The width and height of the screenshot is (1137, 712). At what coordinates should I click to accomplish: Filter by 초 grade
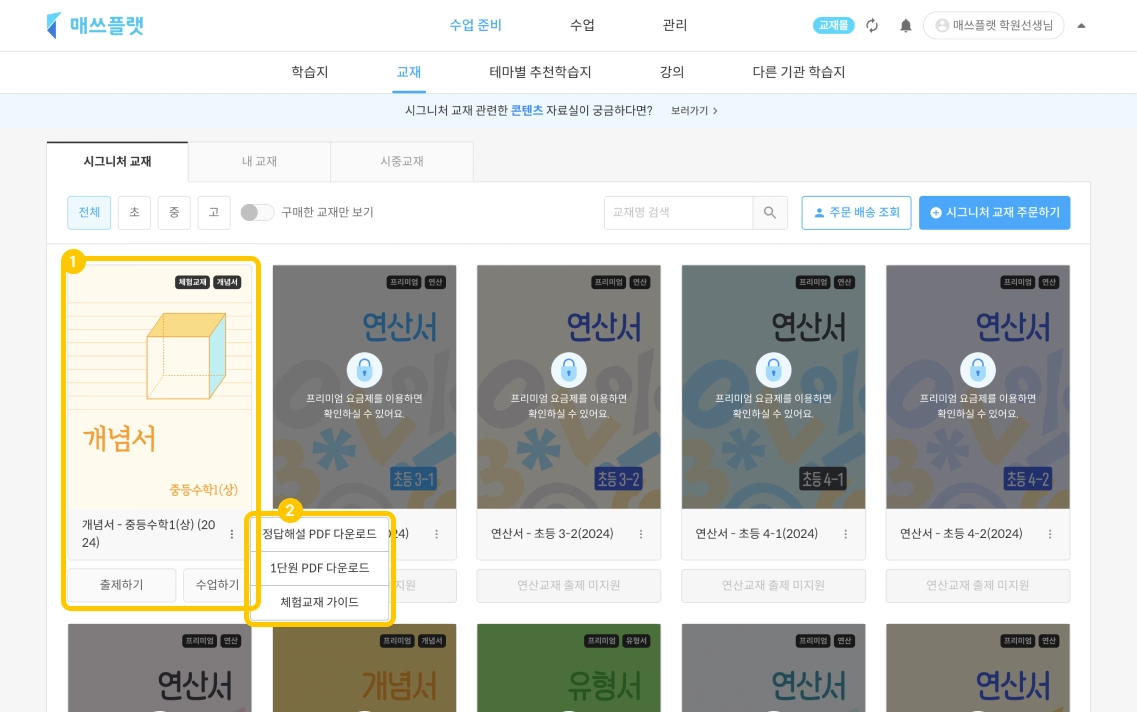(134, 212)
